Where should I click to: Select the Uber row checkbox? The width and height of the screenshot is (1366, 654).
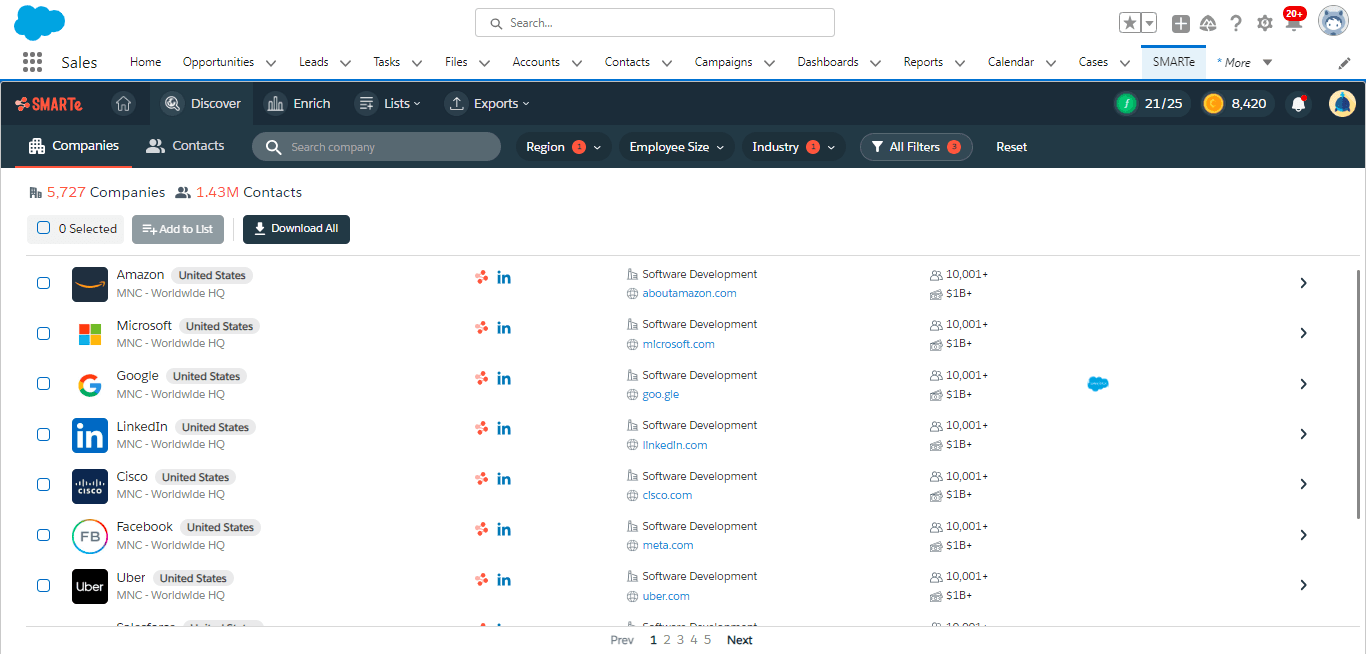pos(44,585)
